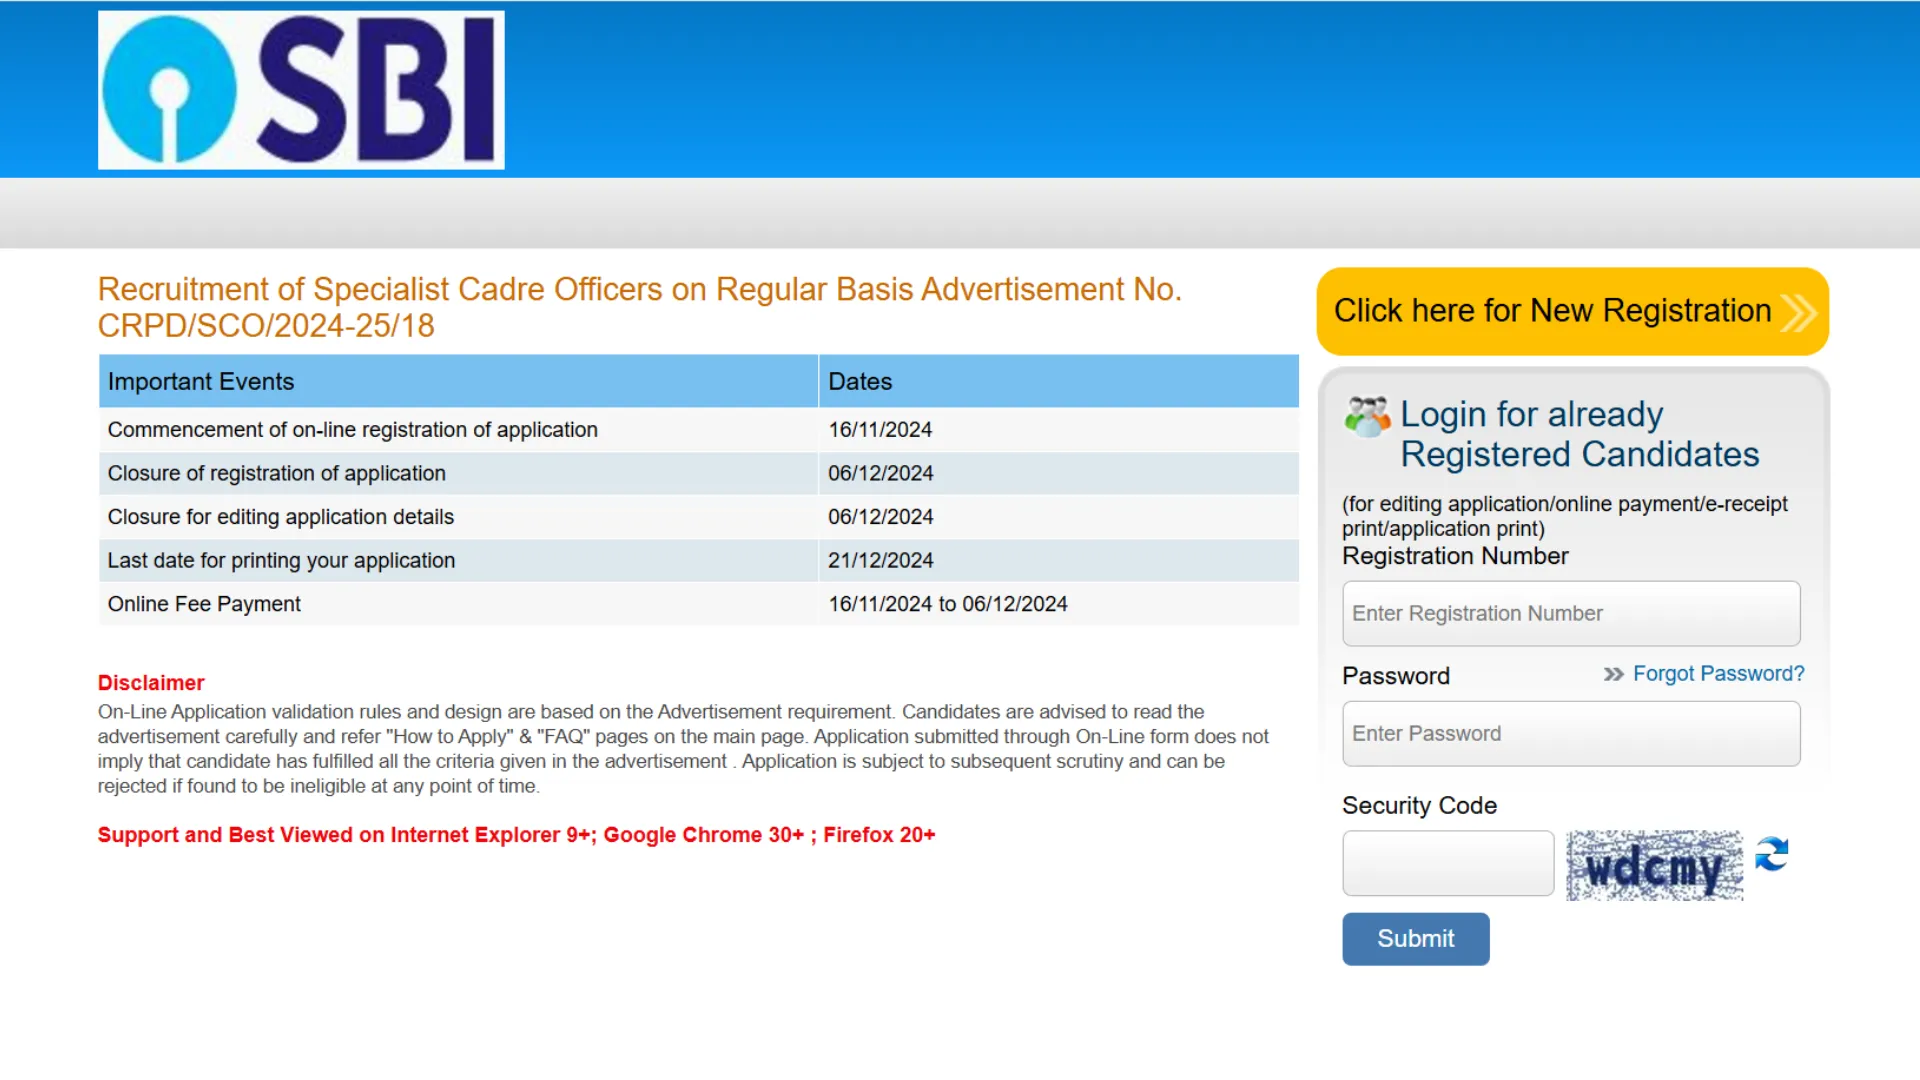Select Last date for printing your application
Viewport: 1920px width, 1080px height.
pos(281,561)
